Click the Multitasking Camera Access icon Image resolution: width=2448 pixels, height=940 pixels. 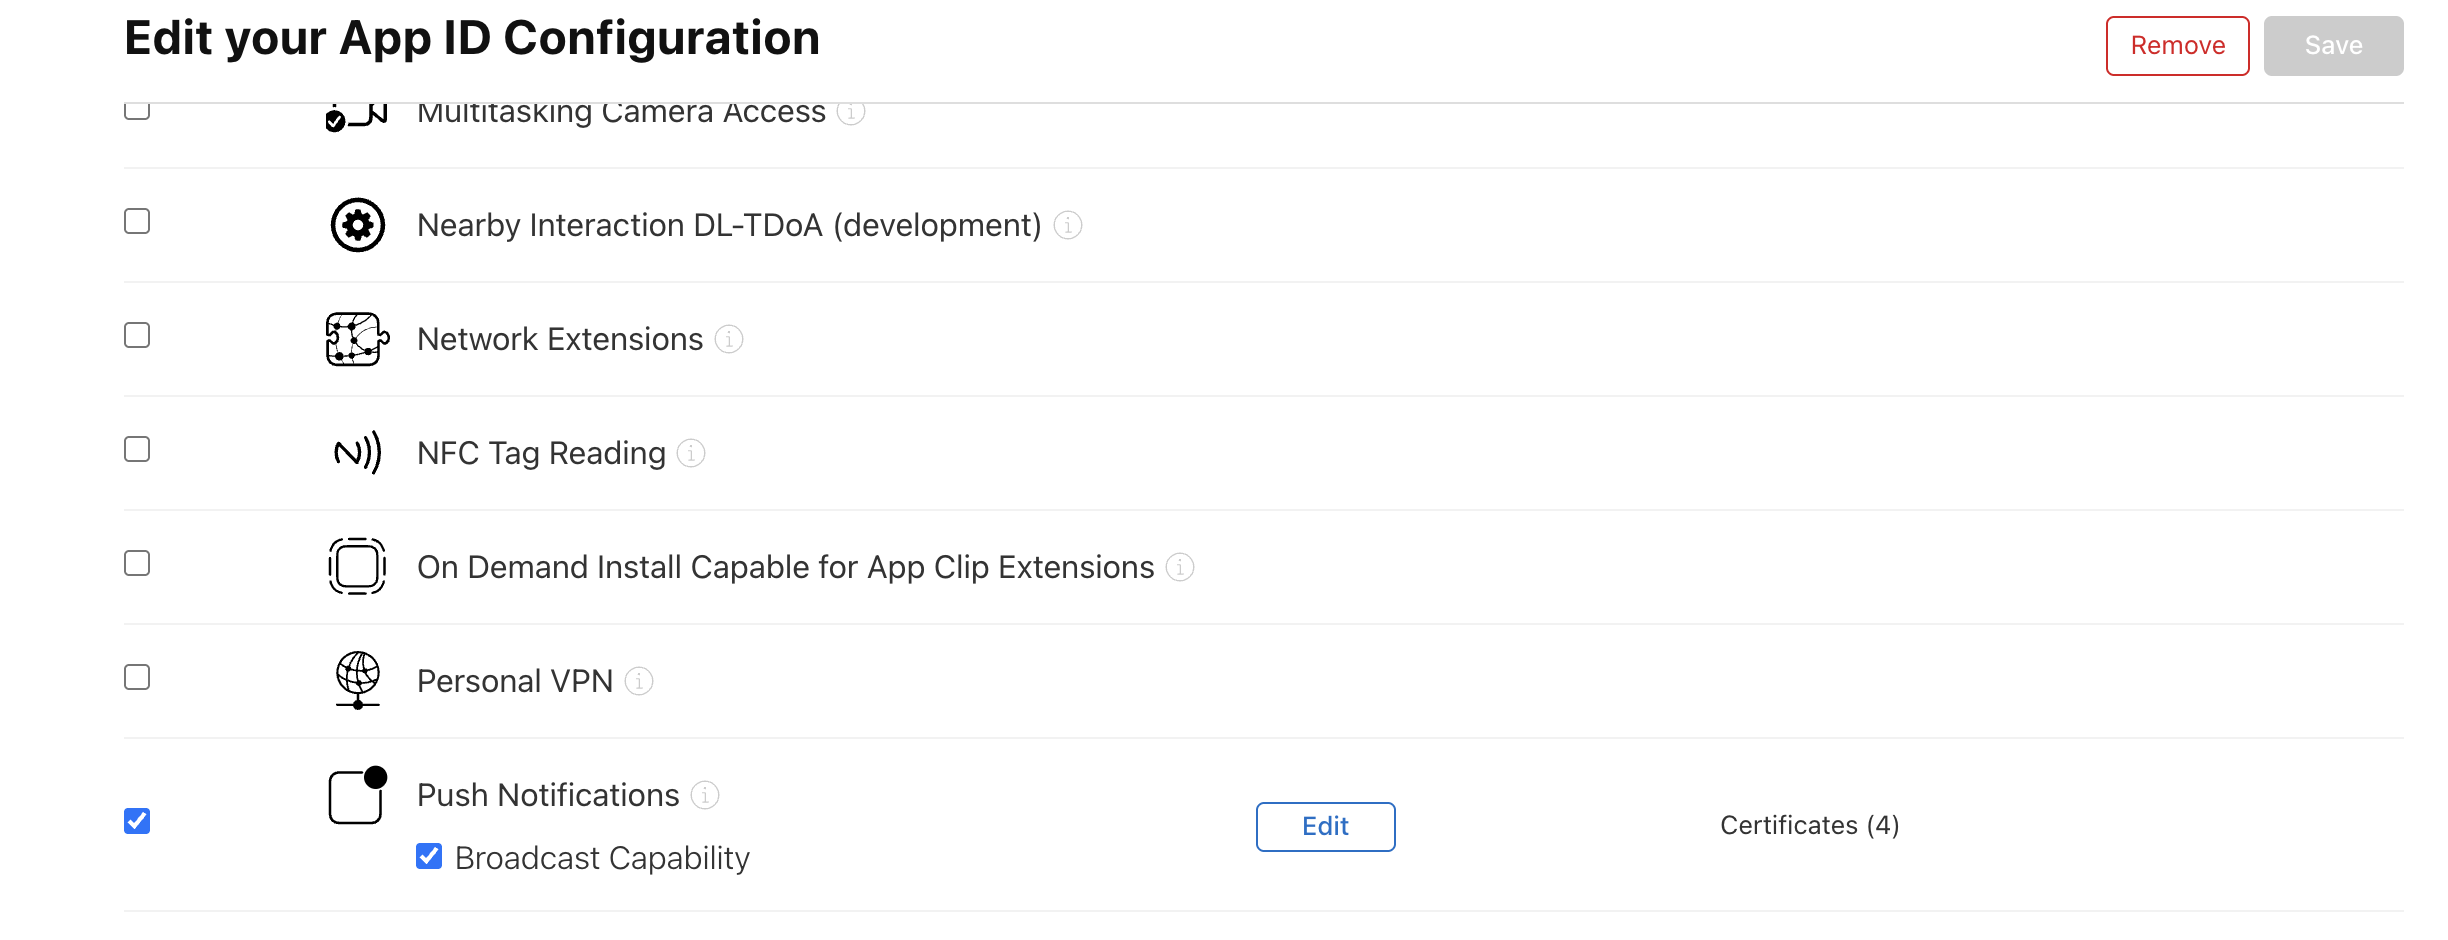(x=354, y=112)
